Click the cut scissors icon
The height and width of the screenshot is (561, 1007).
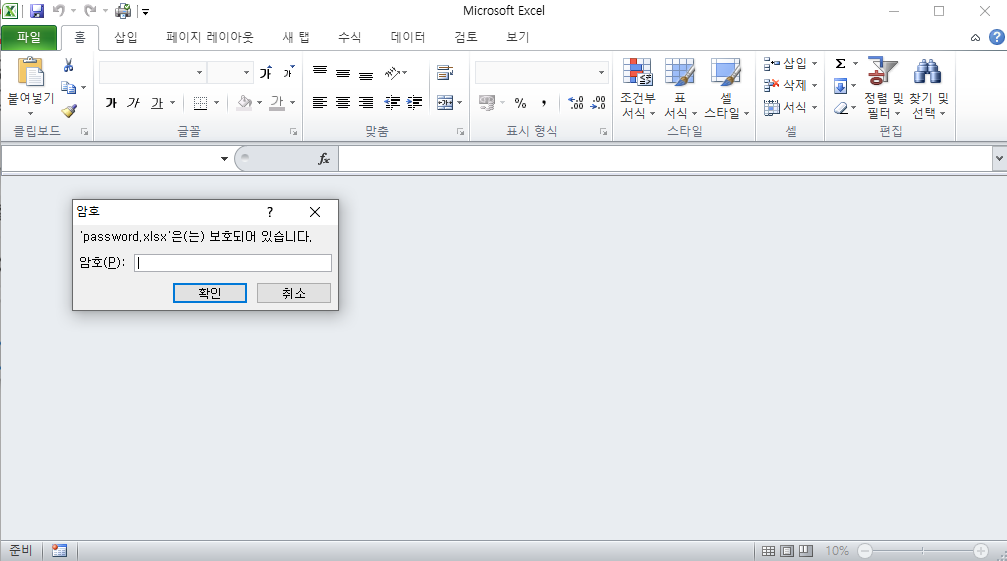[68, 65]
